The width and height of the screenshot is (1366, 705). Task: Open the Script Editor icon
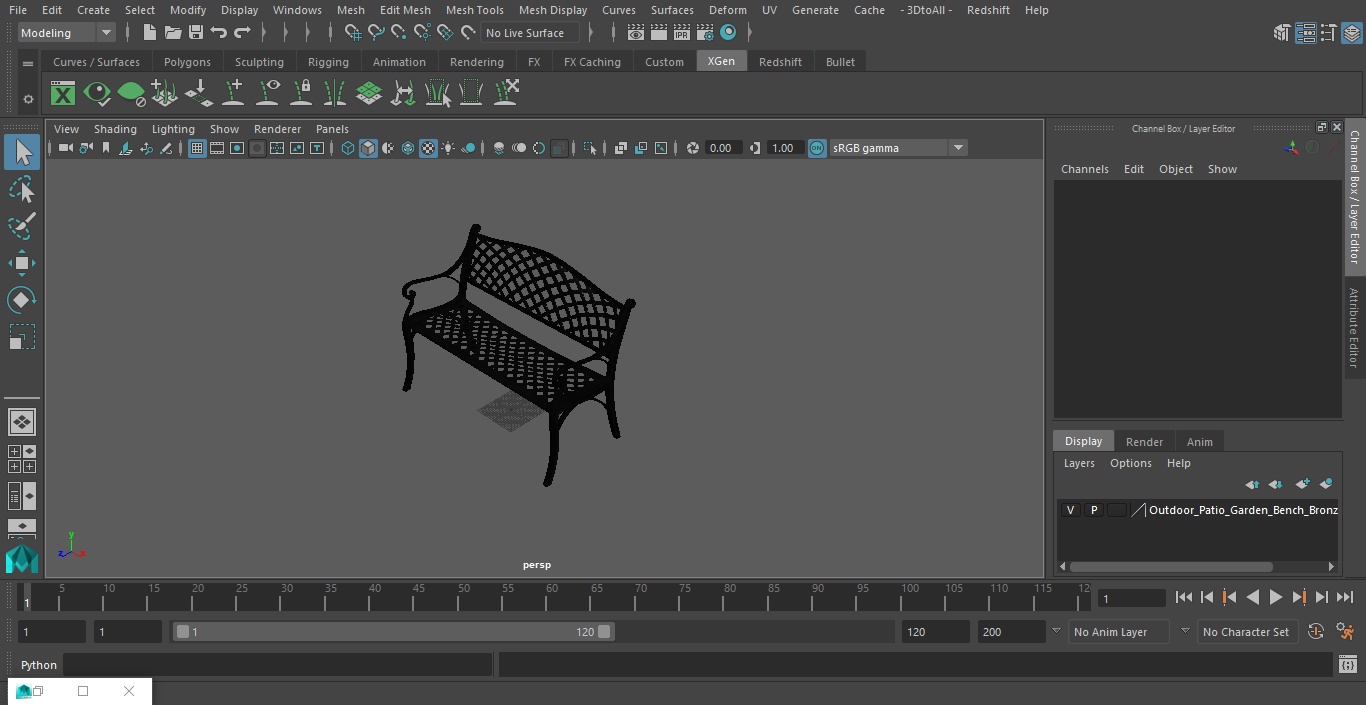[1348, 665]
